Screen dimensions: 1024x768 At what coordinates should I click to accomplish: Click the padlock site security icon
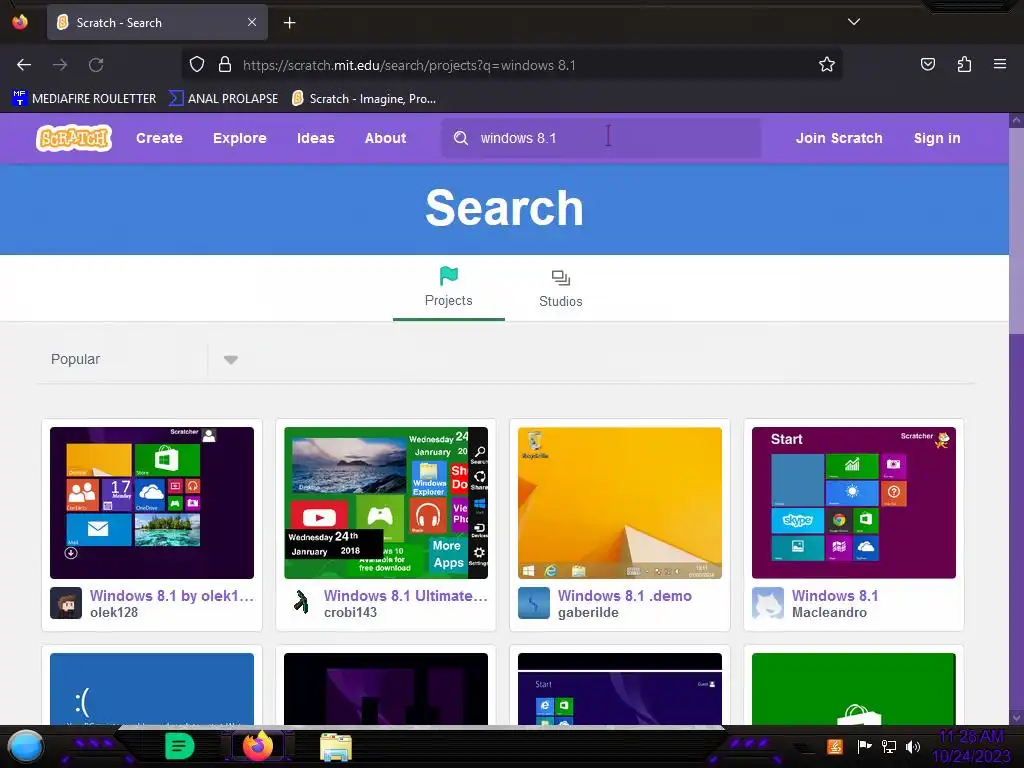click(225, 64)
